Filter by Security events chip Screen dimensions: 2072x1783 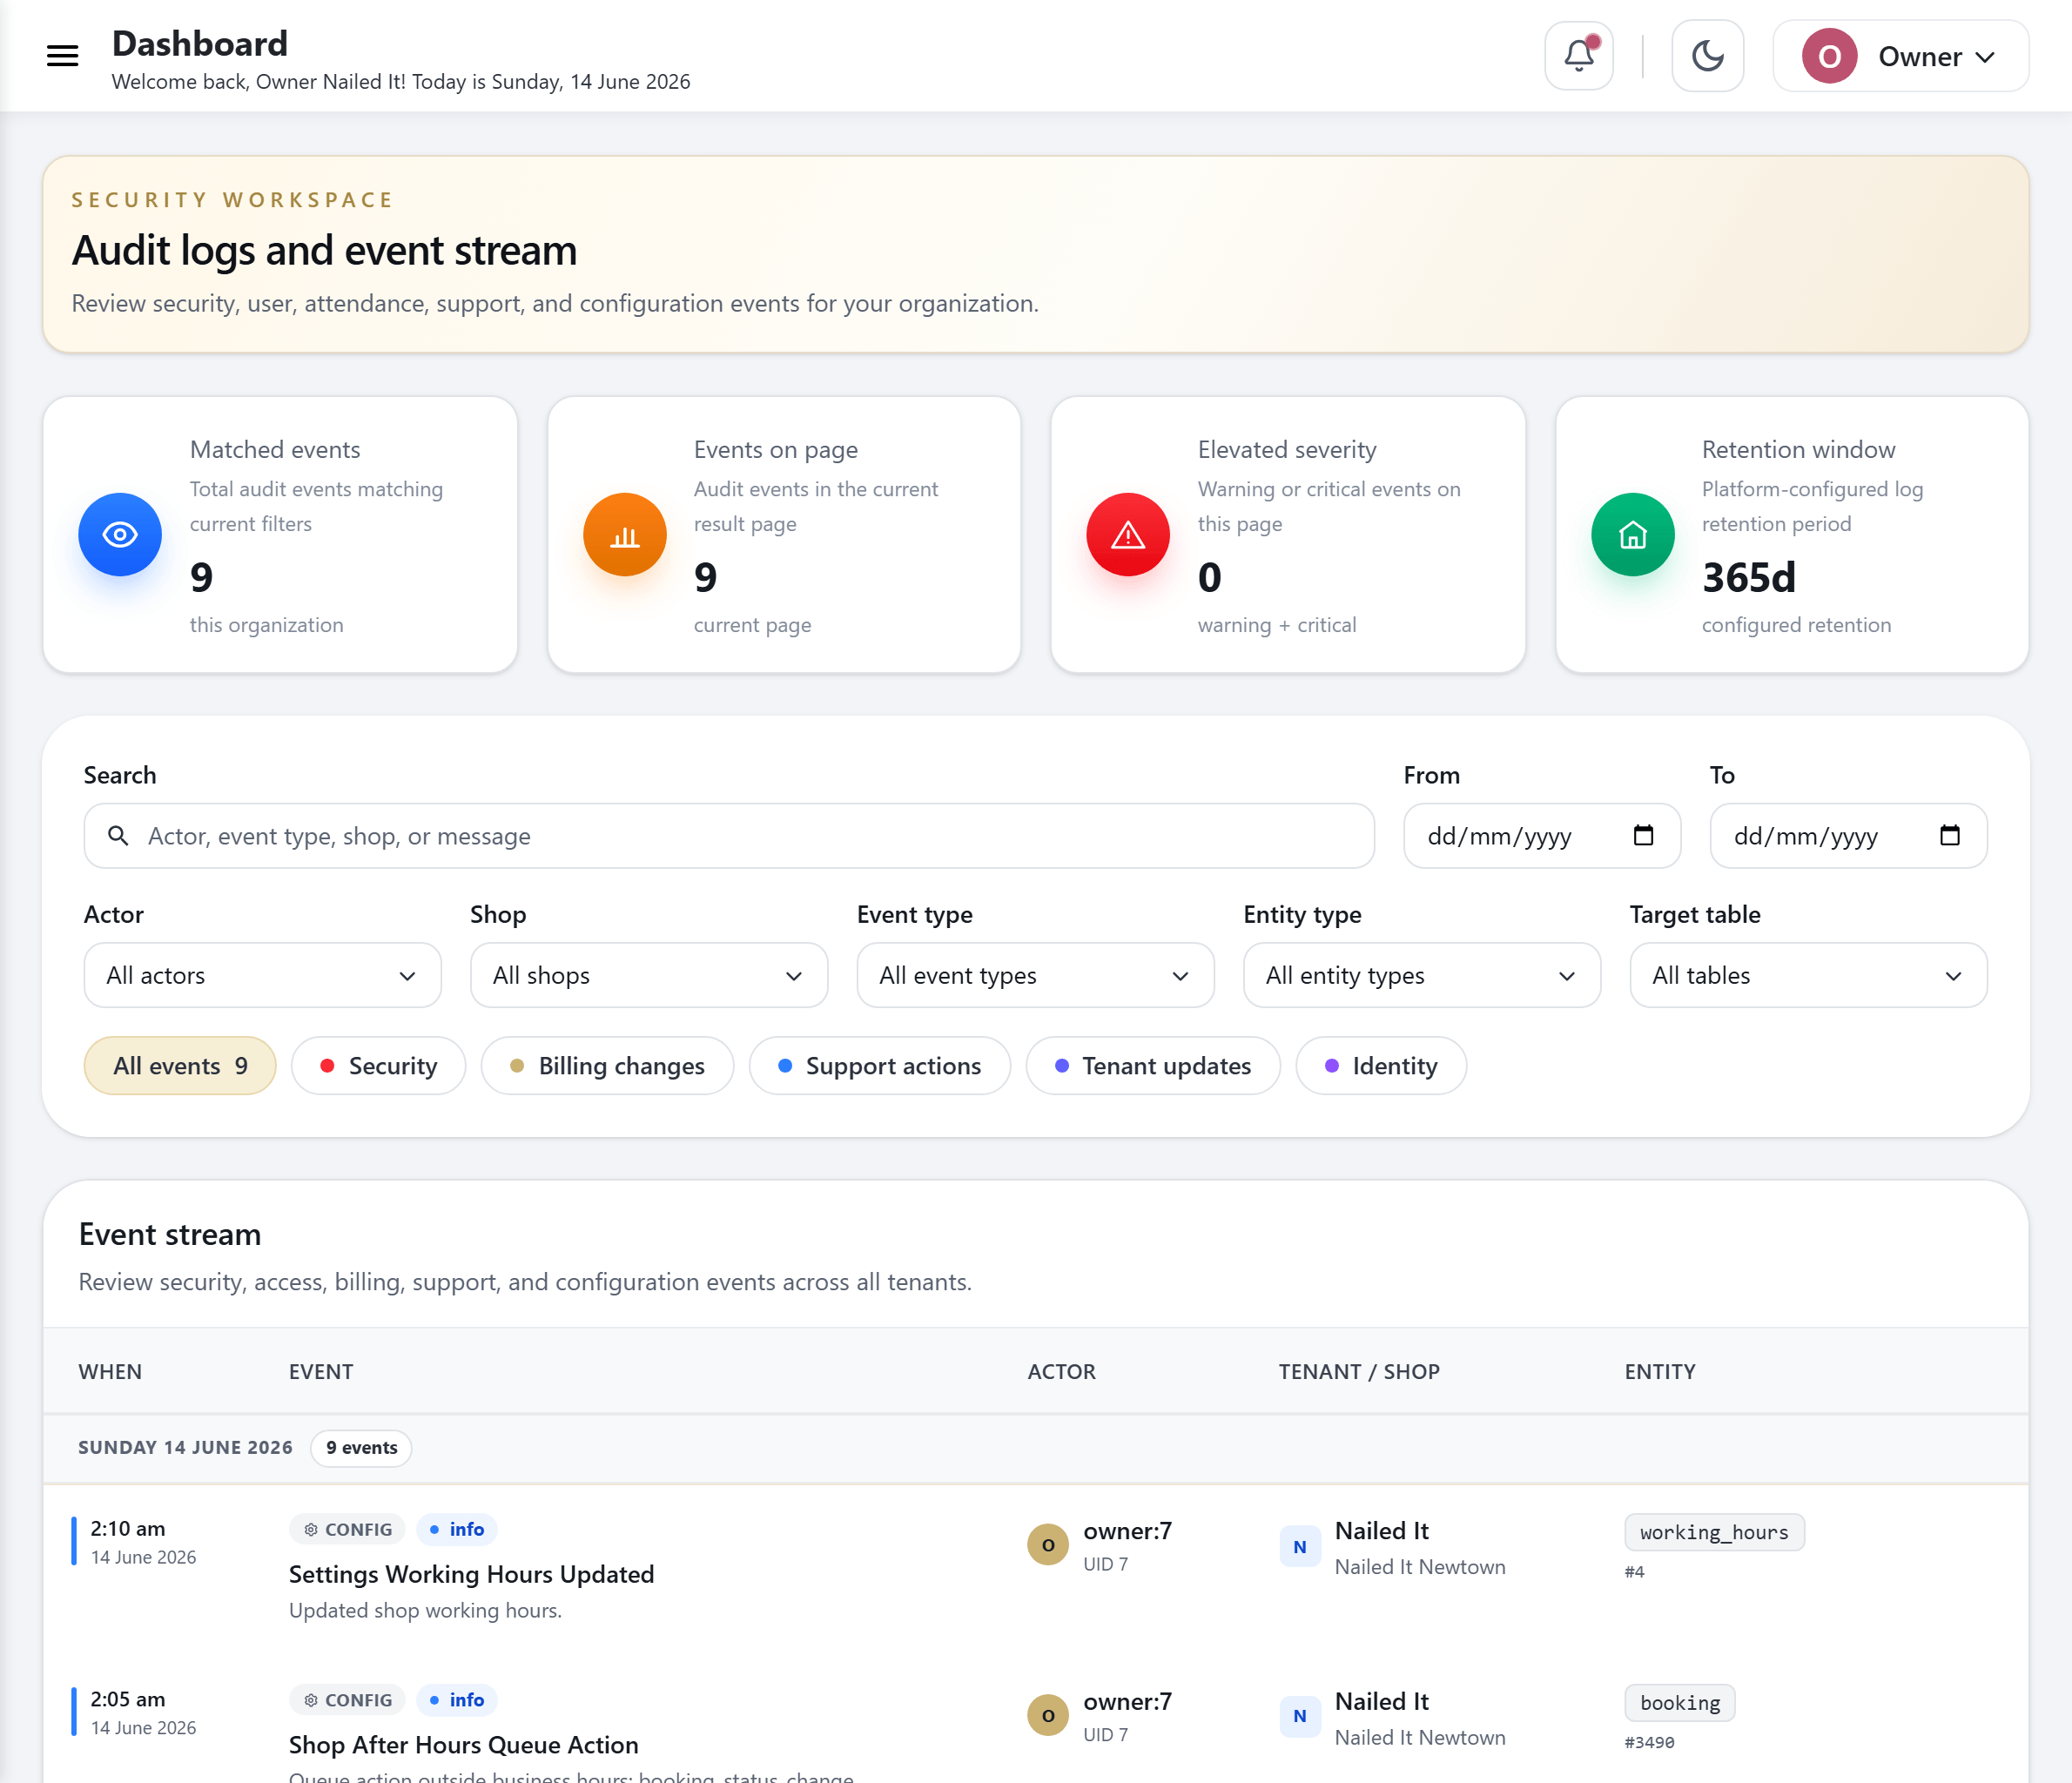coord(378,1066)
